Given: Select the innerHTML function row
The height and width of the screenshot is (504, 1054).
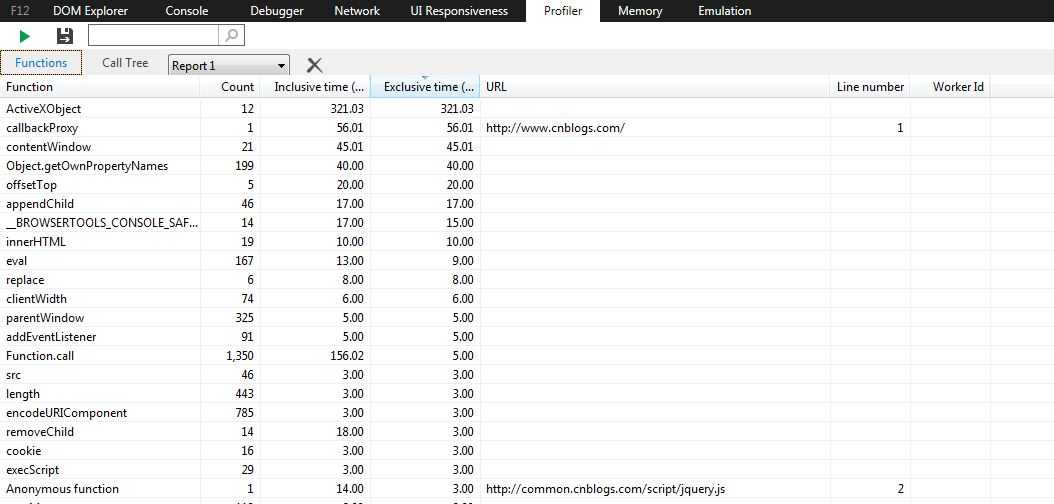Looking at the screenshot, I should [527, 241].
